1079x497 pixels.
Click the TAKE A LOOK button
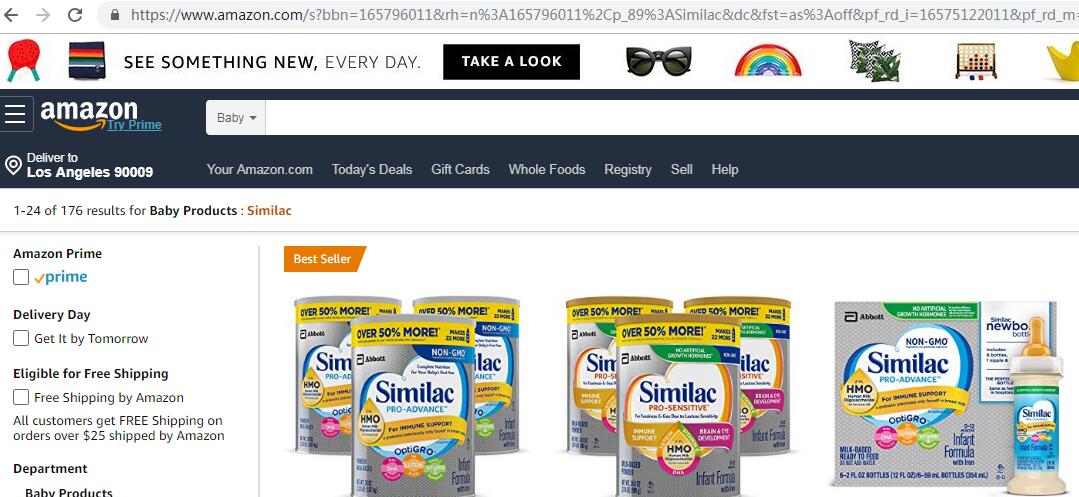pyautogui.click(x=511, y=62)
